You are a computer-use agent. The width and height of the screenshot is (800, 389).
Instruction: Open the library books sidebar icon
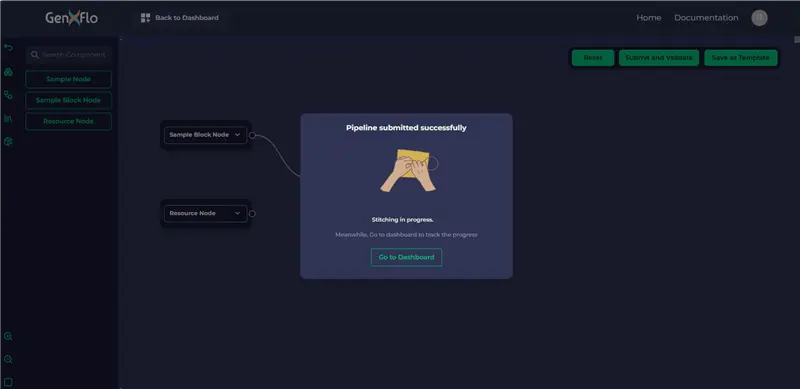tap(8, 119)
